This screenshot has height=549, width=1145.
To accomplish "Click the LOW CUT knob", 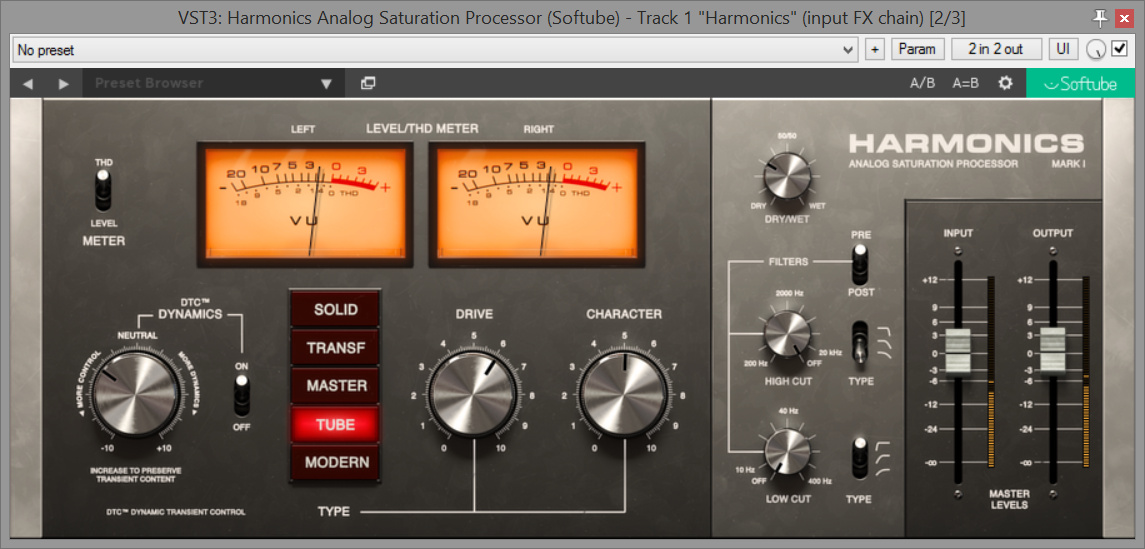I will (788, 453).
